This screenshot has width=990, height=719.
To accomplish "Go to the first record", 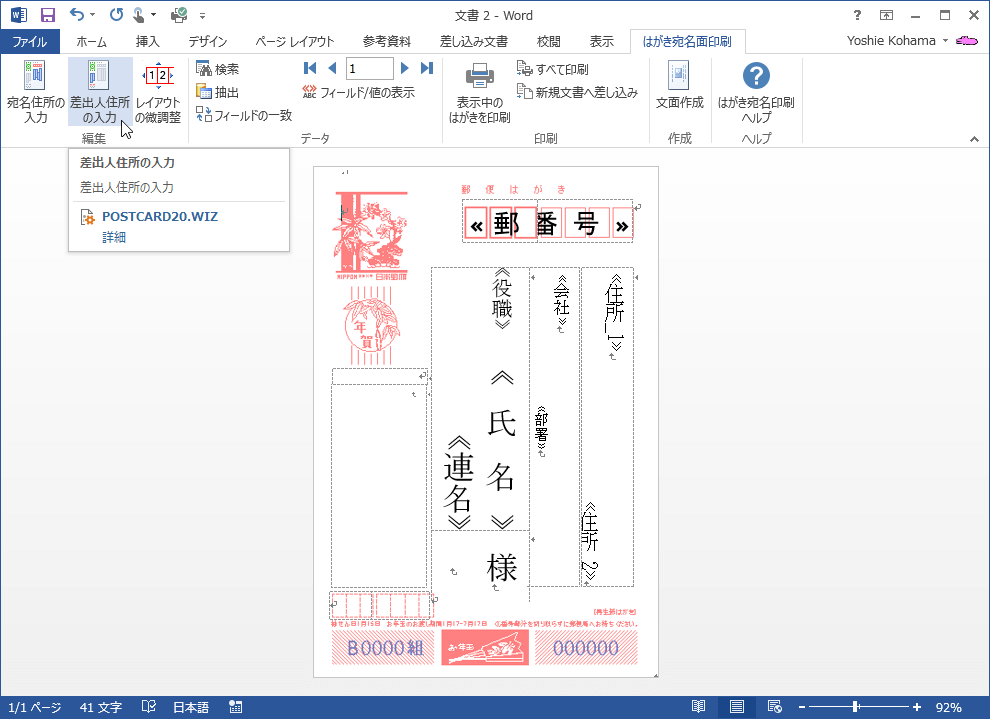I will (x=309, y=68).
